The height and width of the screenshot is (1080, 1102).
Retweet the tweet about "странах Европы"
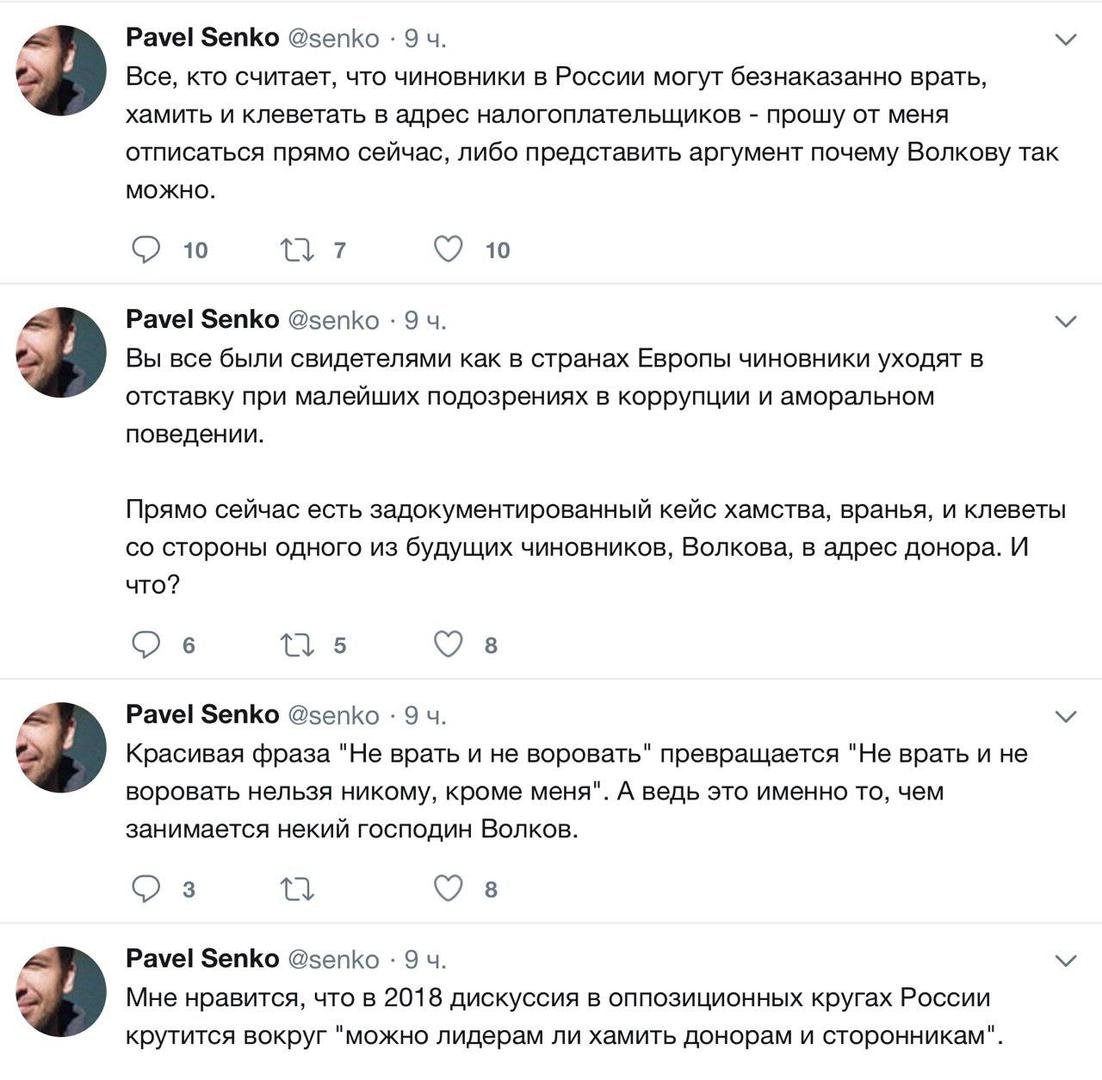(x=295, y=645)
